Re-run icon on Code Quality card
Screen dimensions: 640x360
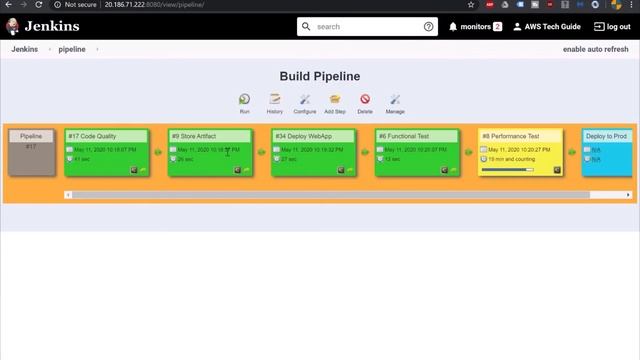click(143, 170)
